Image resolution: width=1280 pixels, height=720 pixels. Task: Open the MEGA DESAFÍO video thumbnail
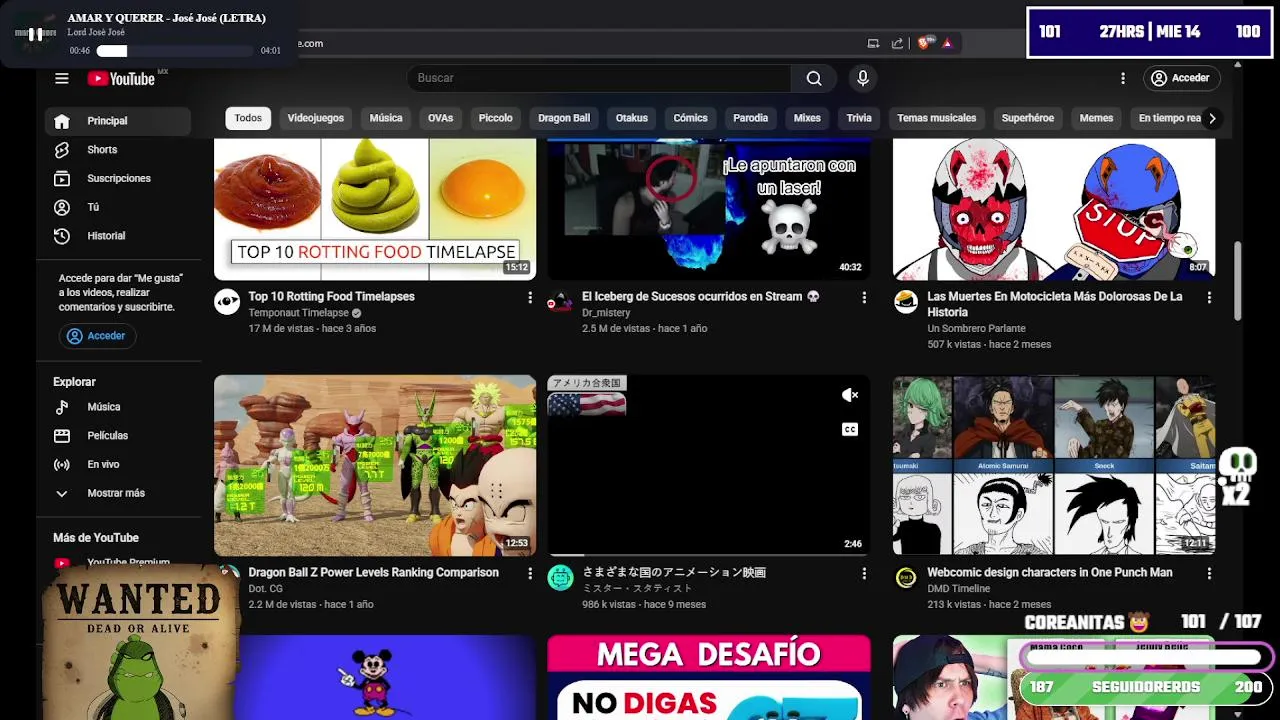tap(709, 678)
